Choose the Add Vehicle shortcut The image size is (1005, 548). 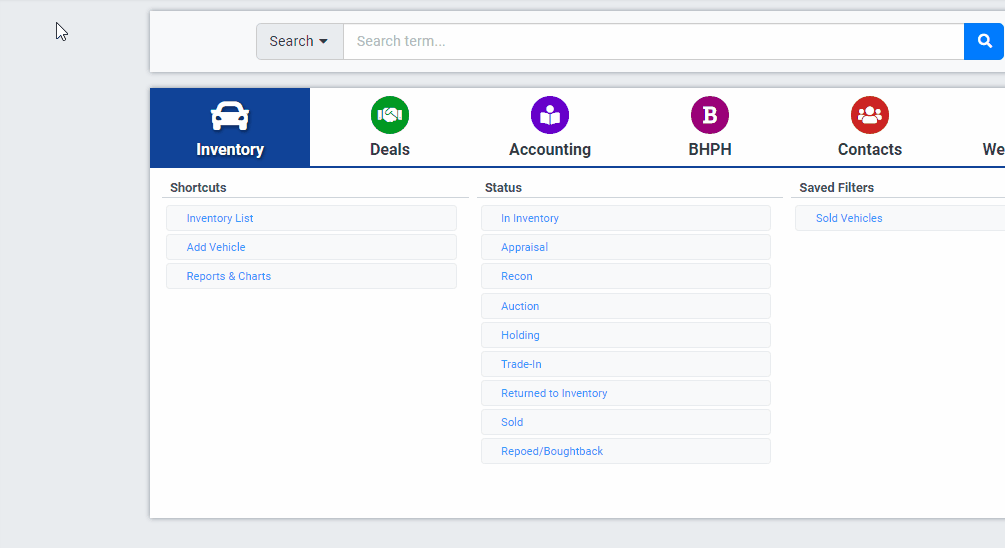216,247
